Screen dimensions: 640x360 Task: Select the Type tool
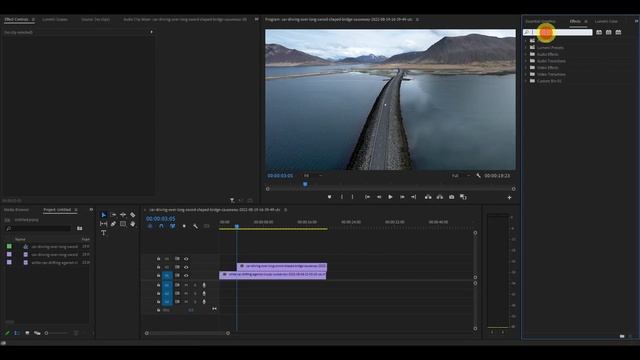coord(103,233)
